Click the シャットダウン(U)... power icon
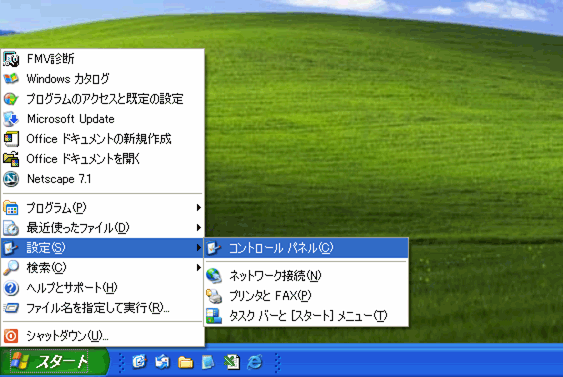The width and height of the screenshot is (563, 377). click(x=11, y=336)
